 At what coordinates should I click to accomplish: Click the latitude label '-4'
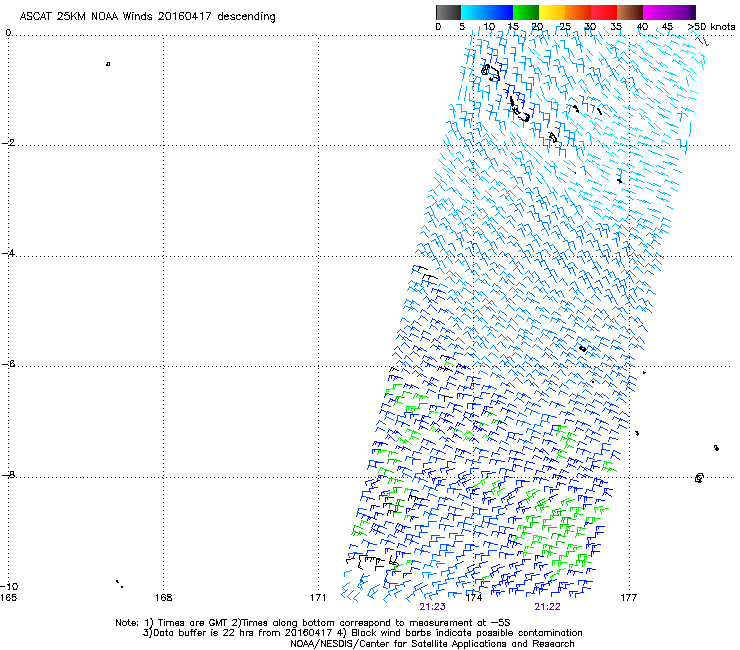[8, 253]
